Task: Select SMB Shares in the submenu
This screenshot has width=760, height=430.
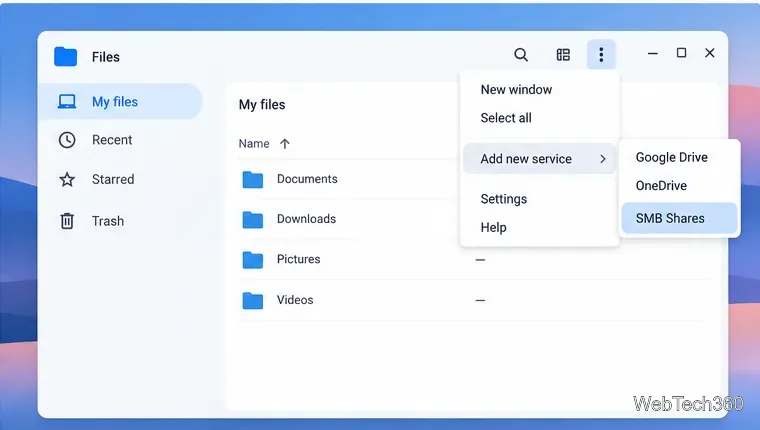Action: pyautogui.click(x=679, y=218)
